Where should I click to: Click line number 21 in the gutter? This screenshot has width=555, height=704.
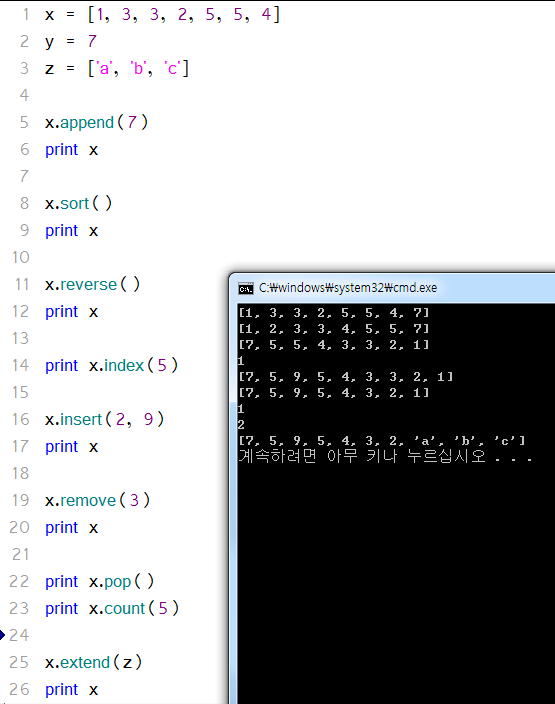(20, 554)
